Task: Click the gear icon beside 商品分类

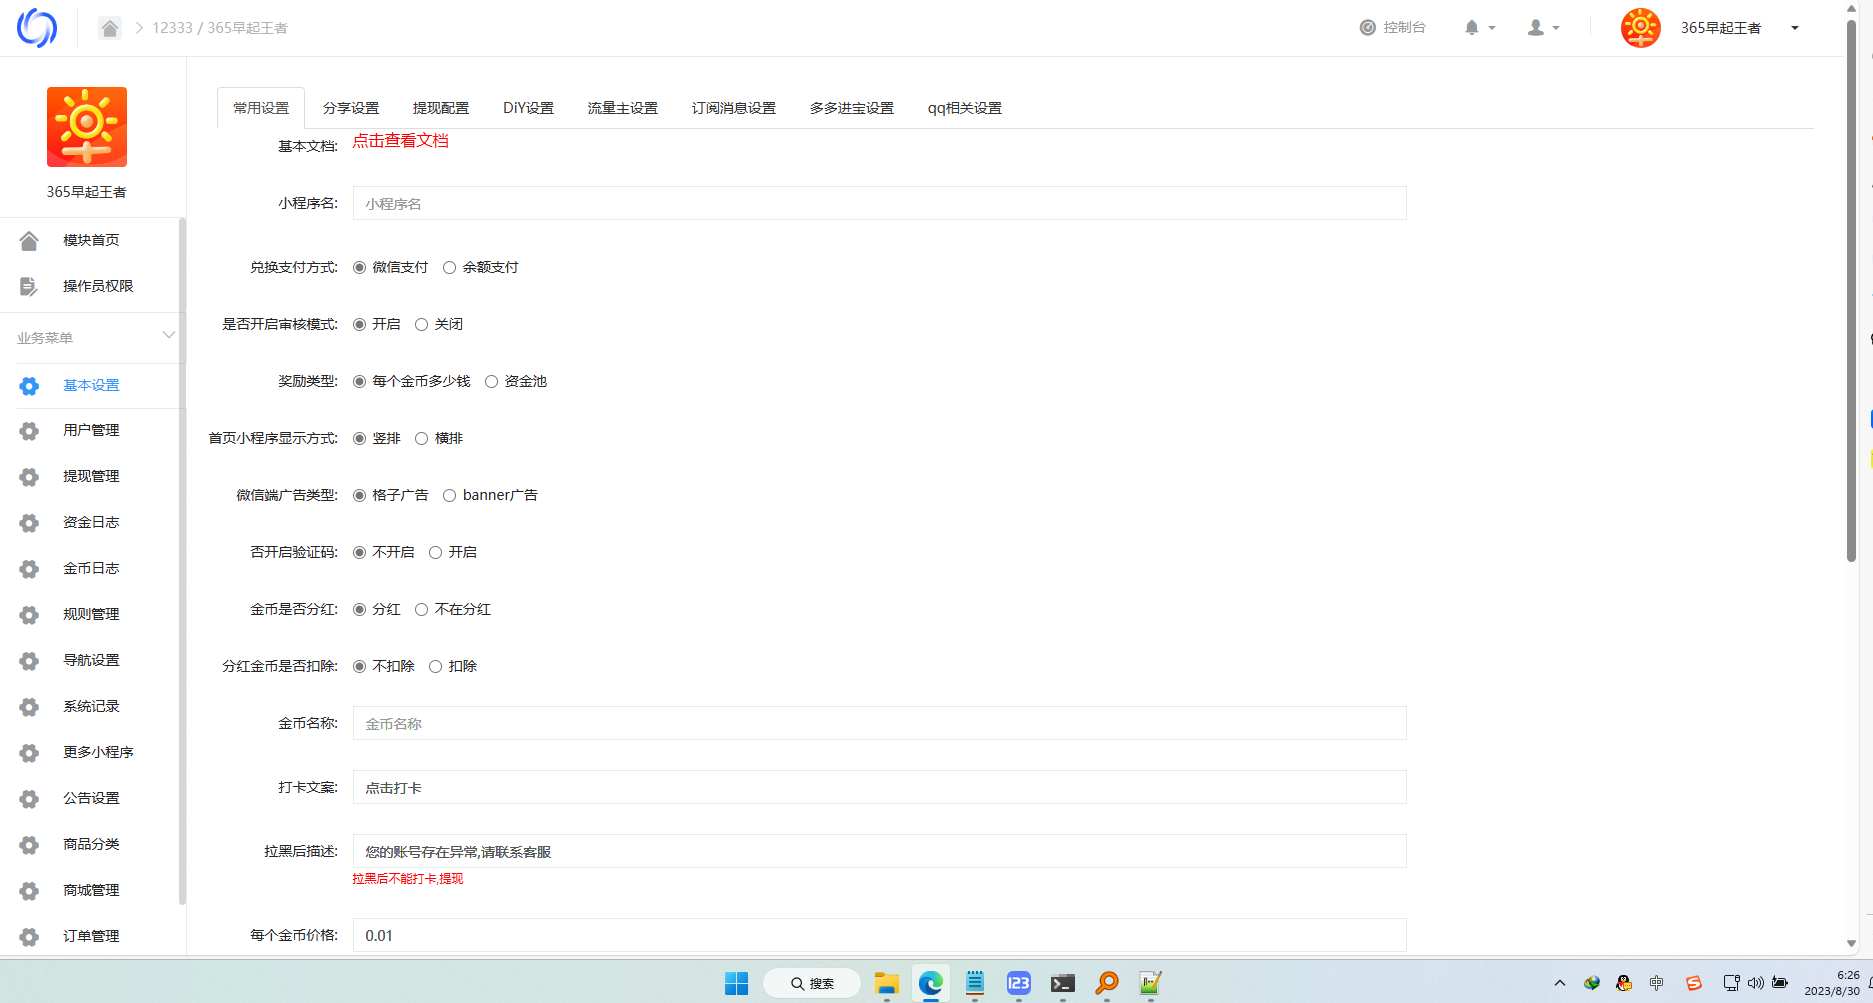Action: (x=29, y=845)
